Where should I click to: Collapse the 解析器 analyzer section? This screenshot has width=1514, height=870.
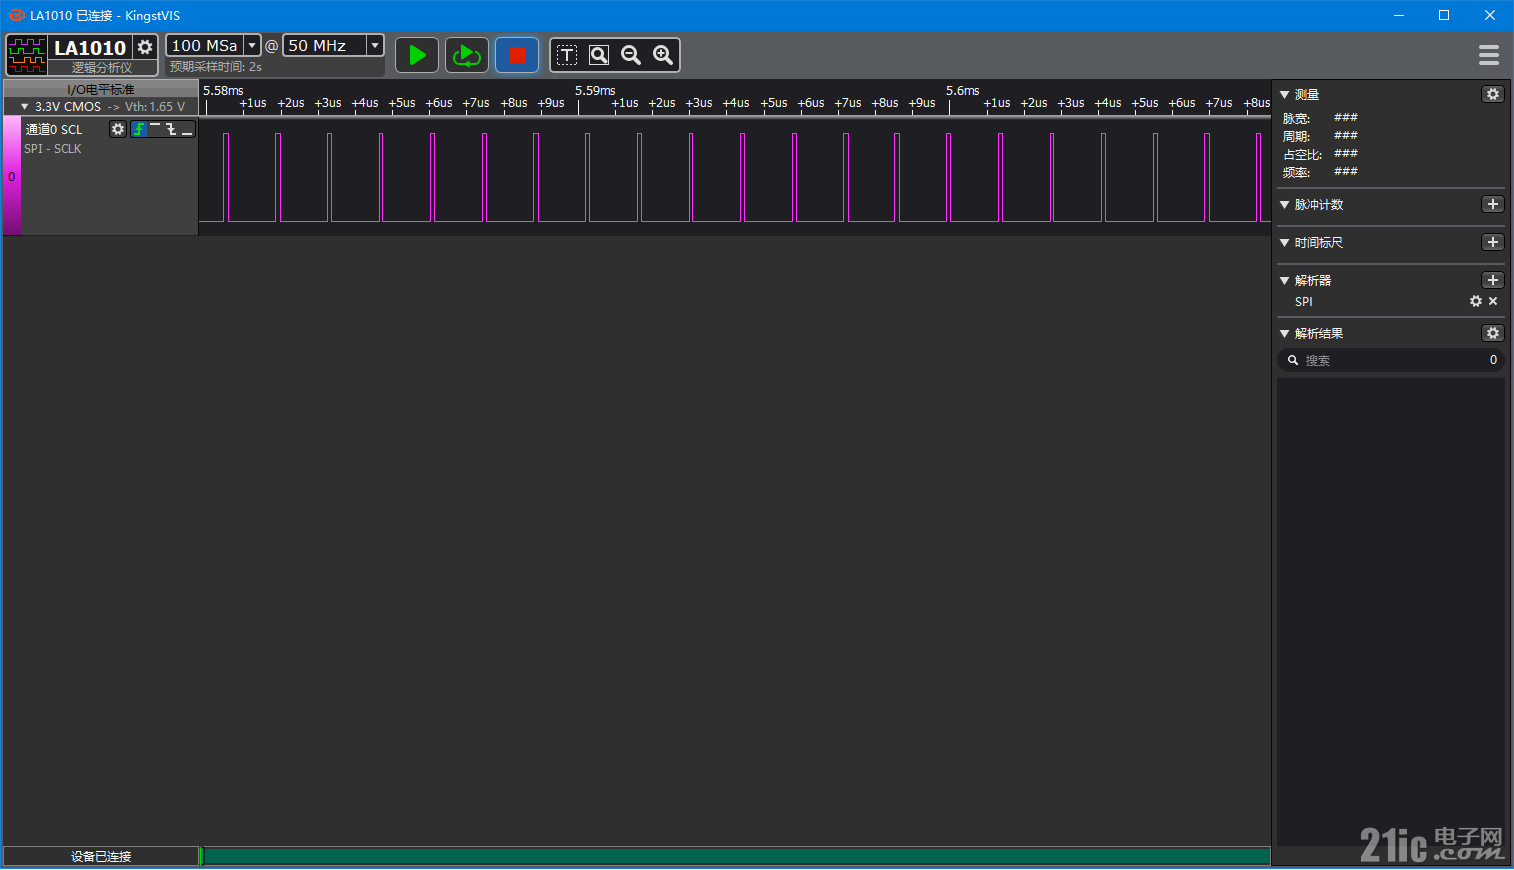coord(1285,280)
